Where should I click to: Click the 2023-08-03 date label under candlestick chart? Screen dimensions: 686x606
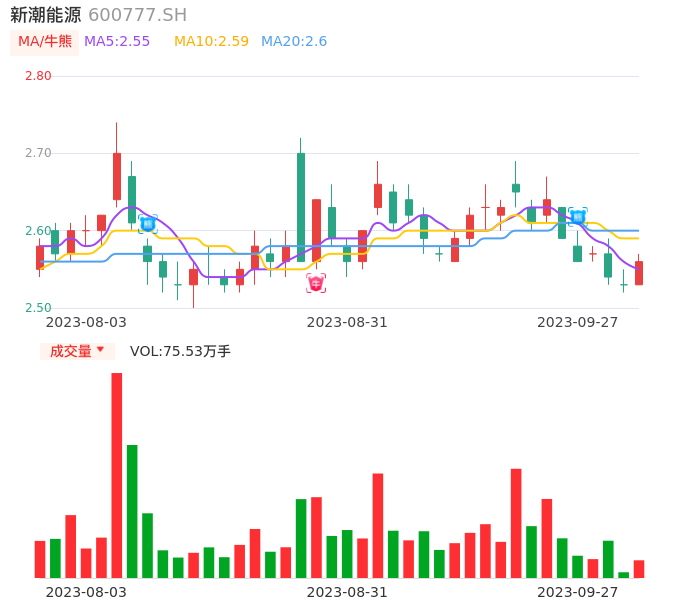tap(86, 322)
